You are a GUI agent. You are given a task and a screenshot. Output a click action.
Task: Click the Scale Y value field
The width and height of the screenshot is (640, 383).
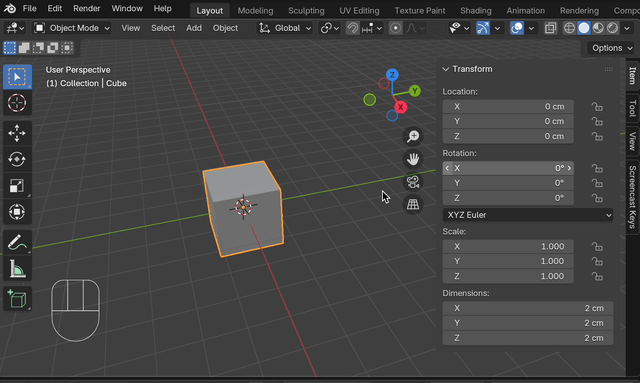[x=508, y=261]
